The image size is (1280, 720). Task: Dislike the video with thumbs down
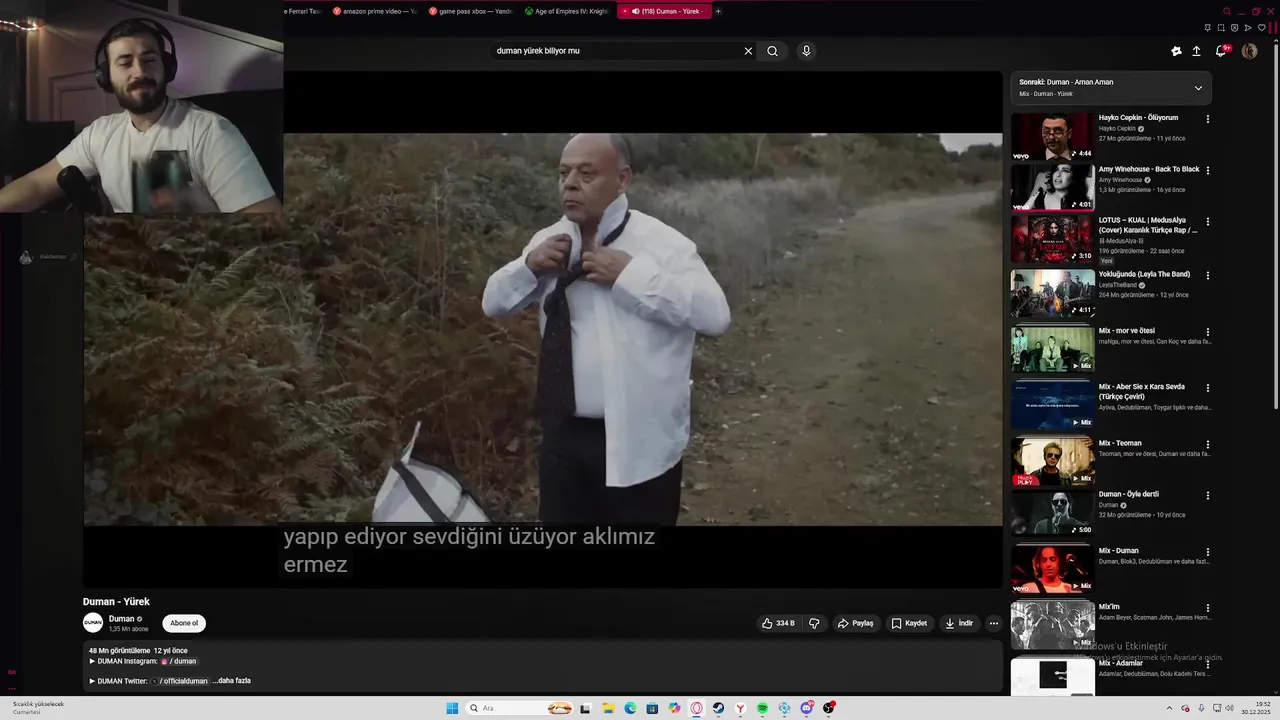point(814,623)
